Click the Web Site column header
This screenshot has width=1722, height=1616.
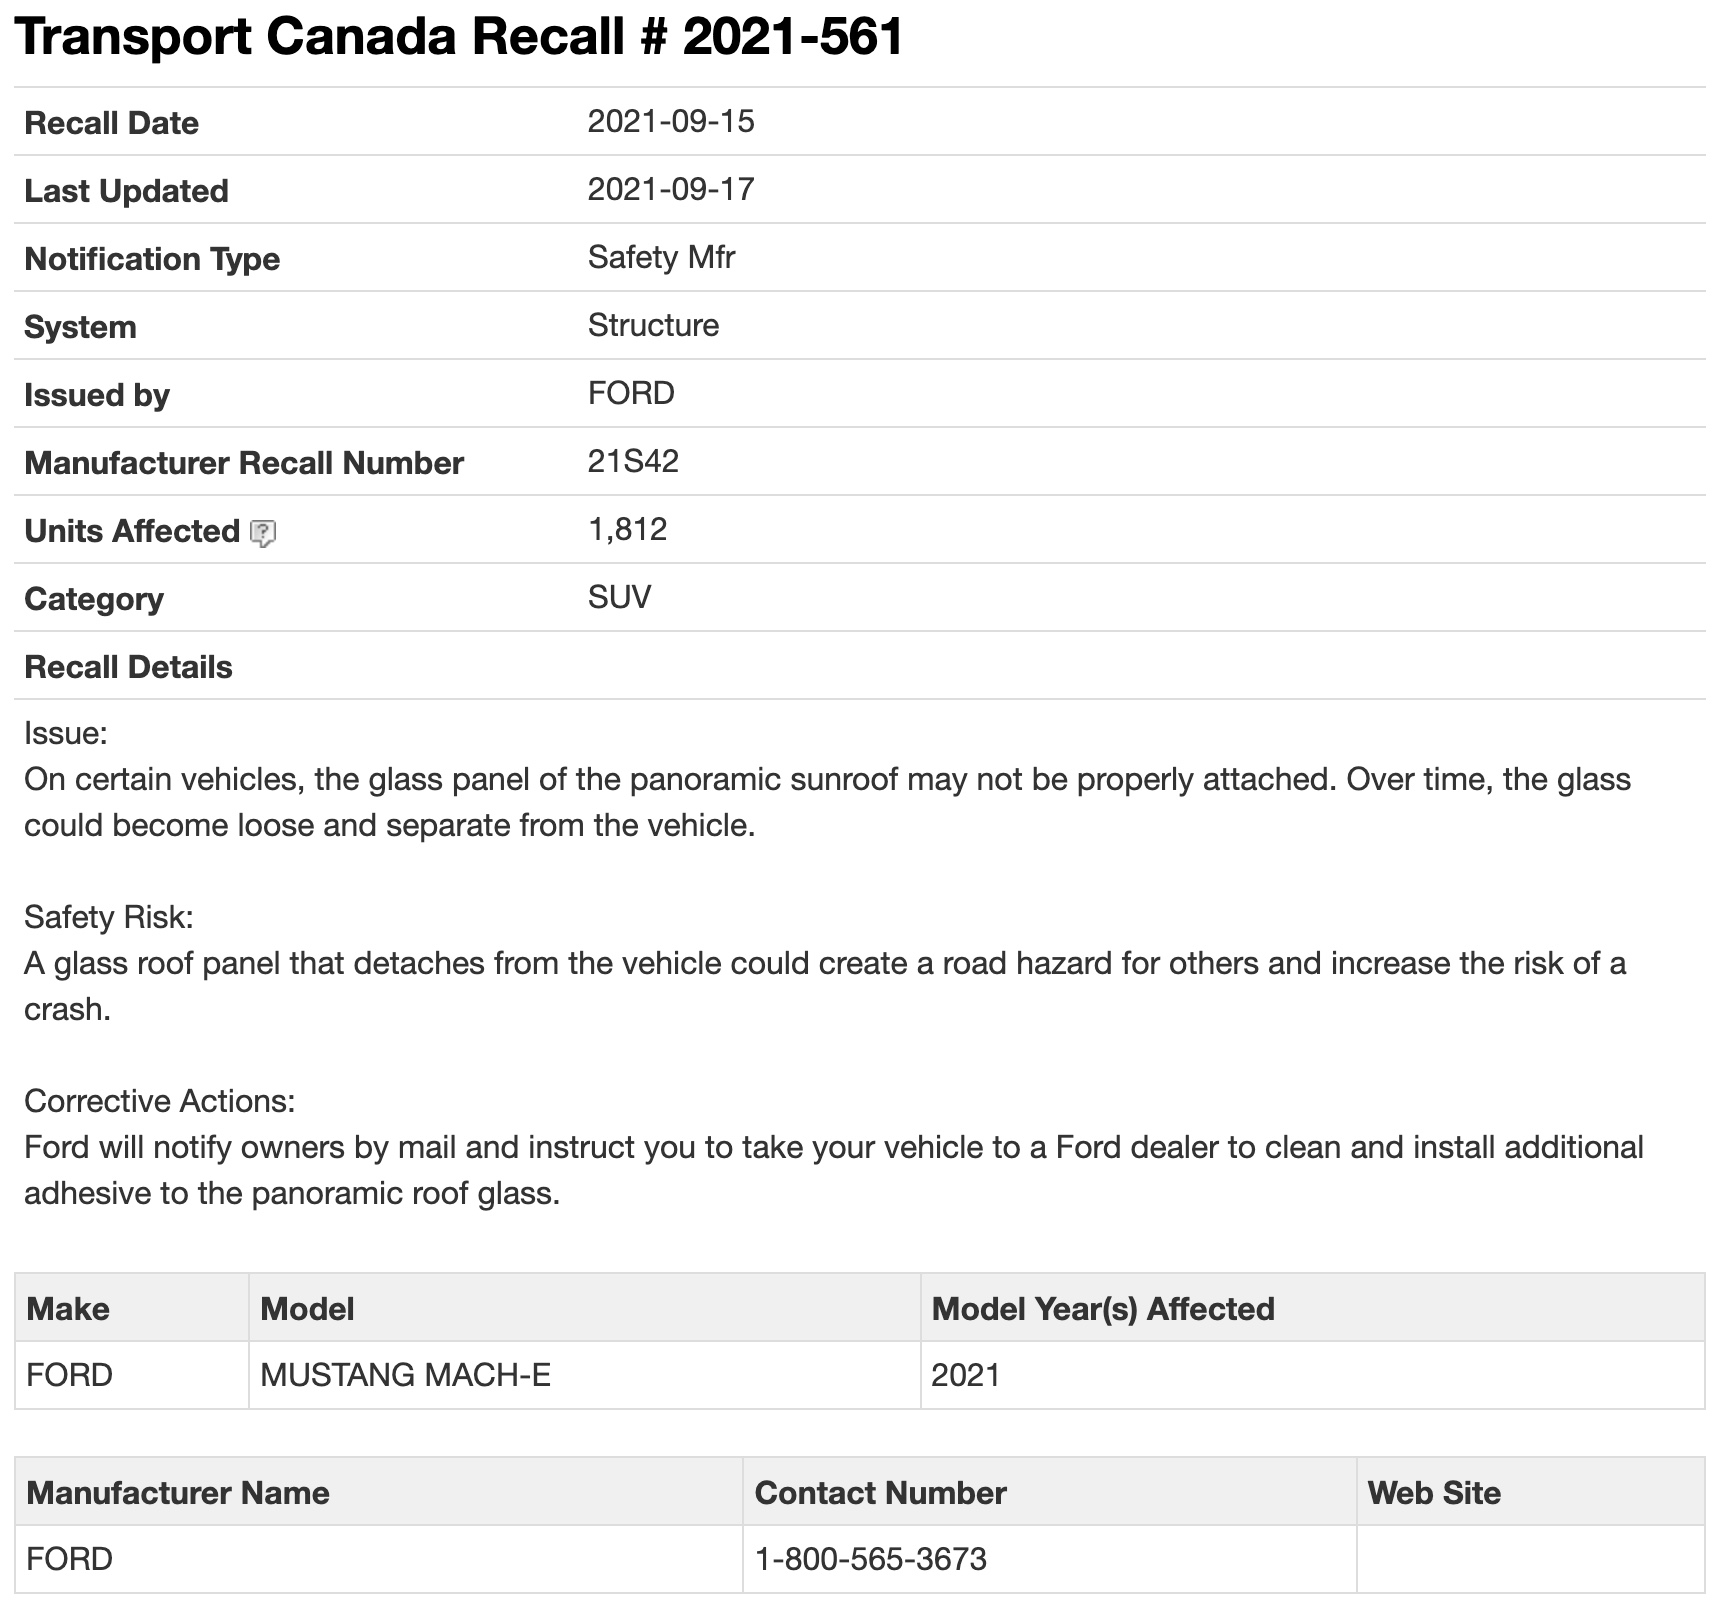coord(1433,1493)
